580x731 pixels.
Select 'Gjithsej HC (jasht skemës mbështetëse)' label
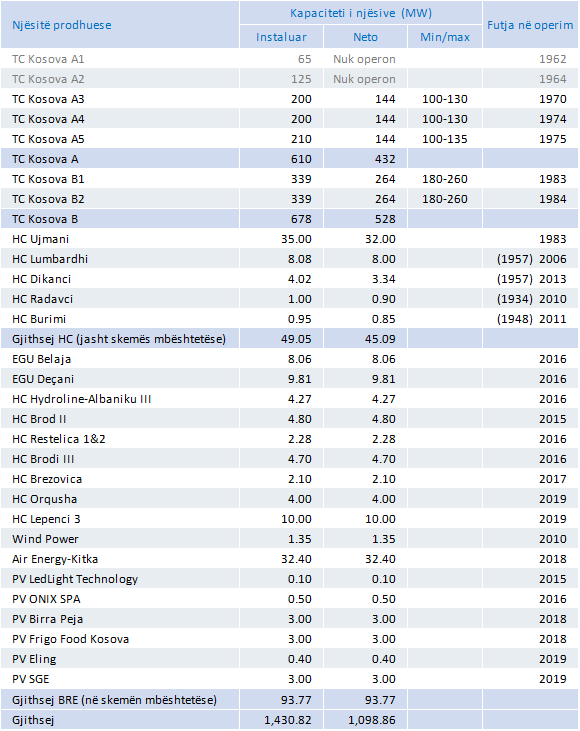119,339
